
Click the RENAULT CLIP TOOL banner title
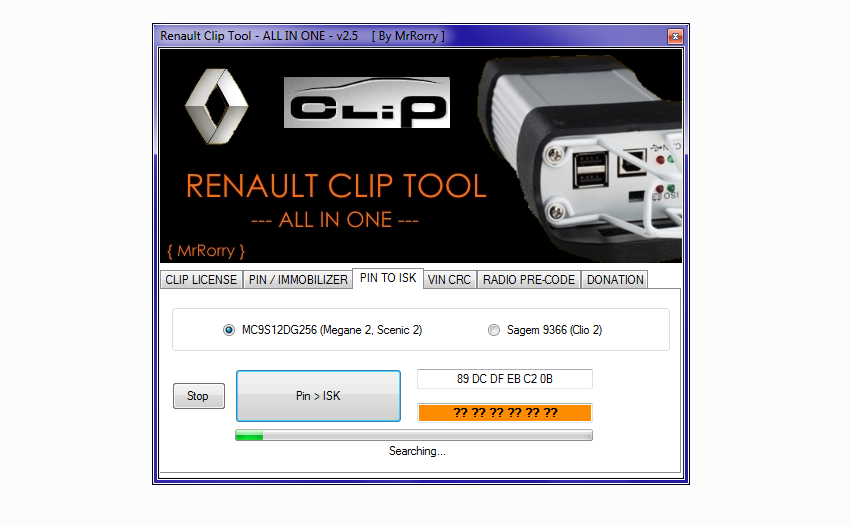tap(336, 186)
